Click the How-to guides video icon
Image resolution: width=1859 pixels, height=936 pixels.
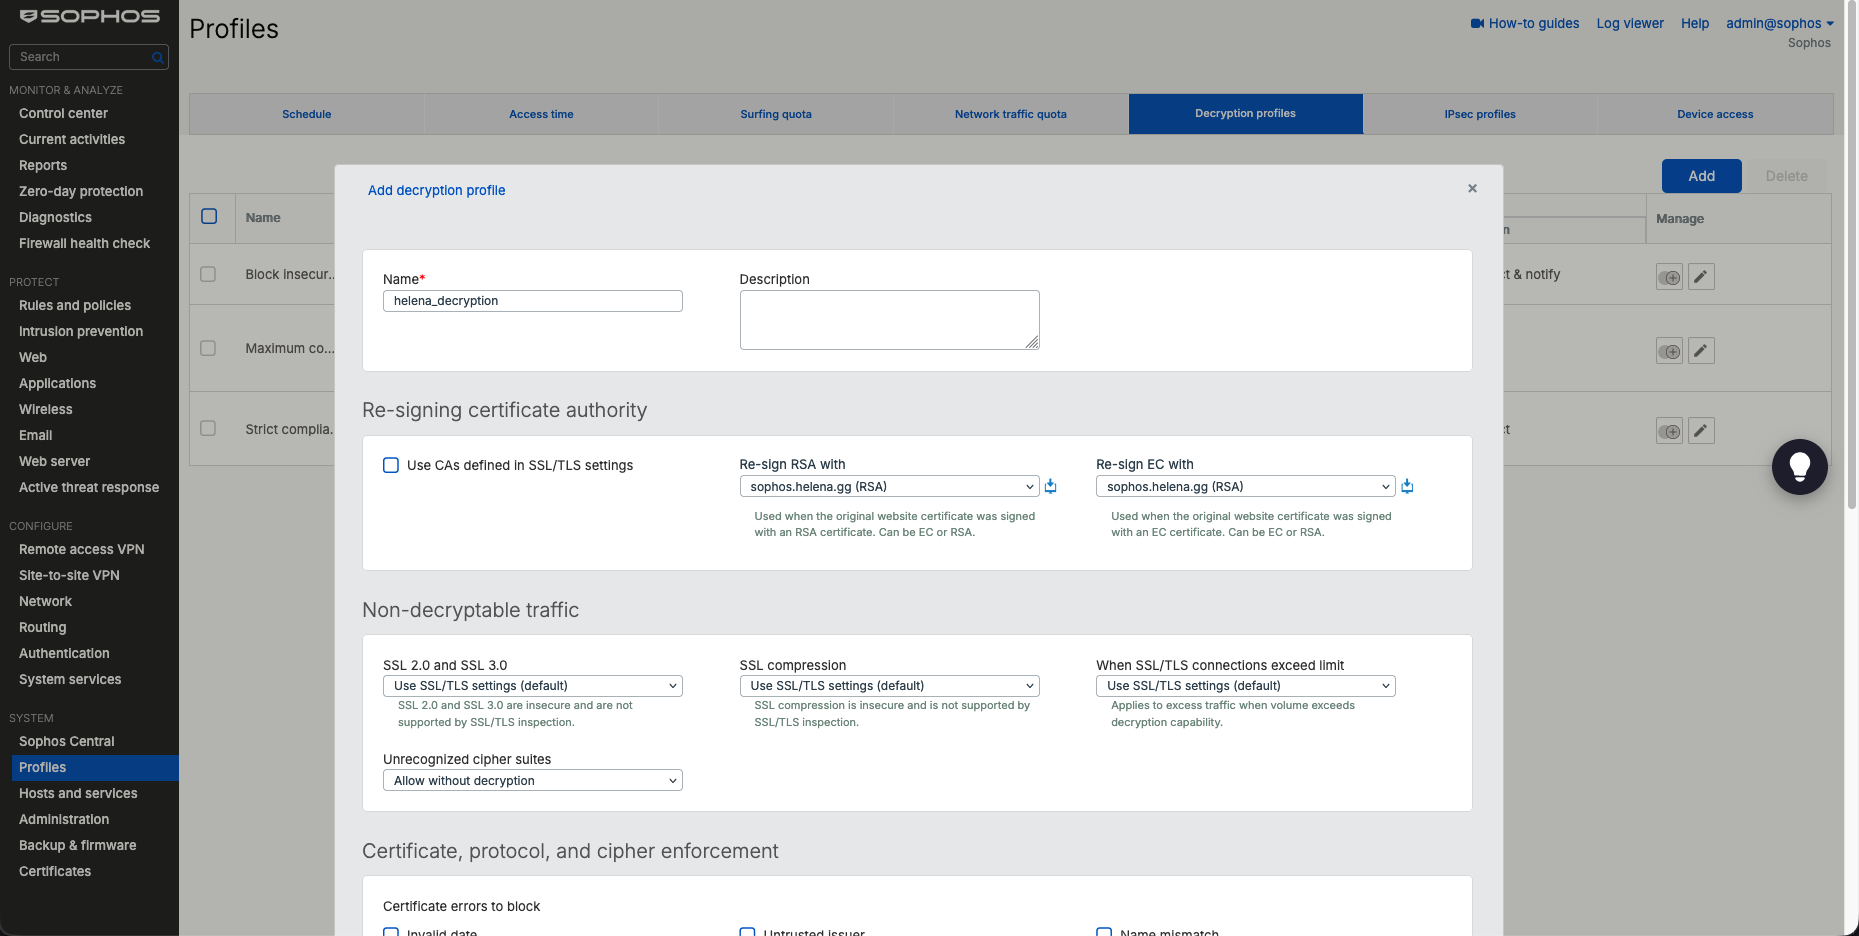[x=1477, y=24]
